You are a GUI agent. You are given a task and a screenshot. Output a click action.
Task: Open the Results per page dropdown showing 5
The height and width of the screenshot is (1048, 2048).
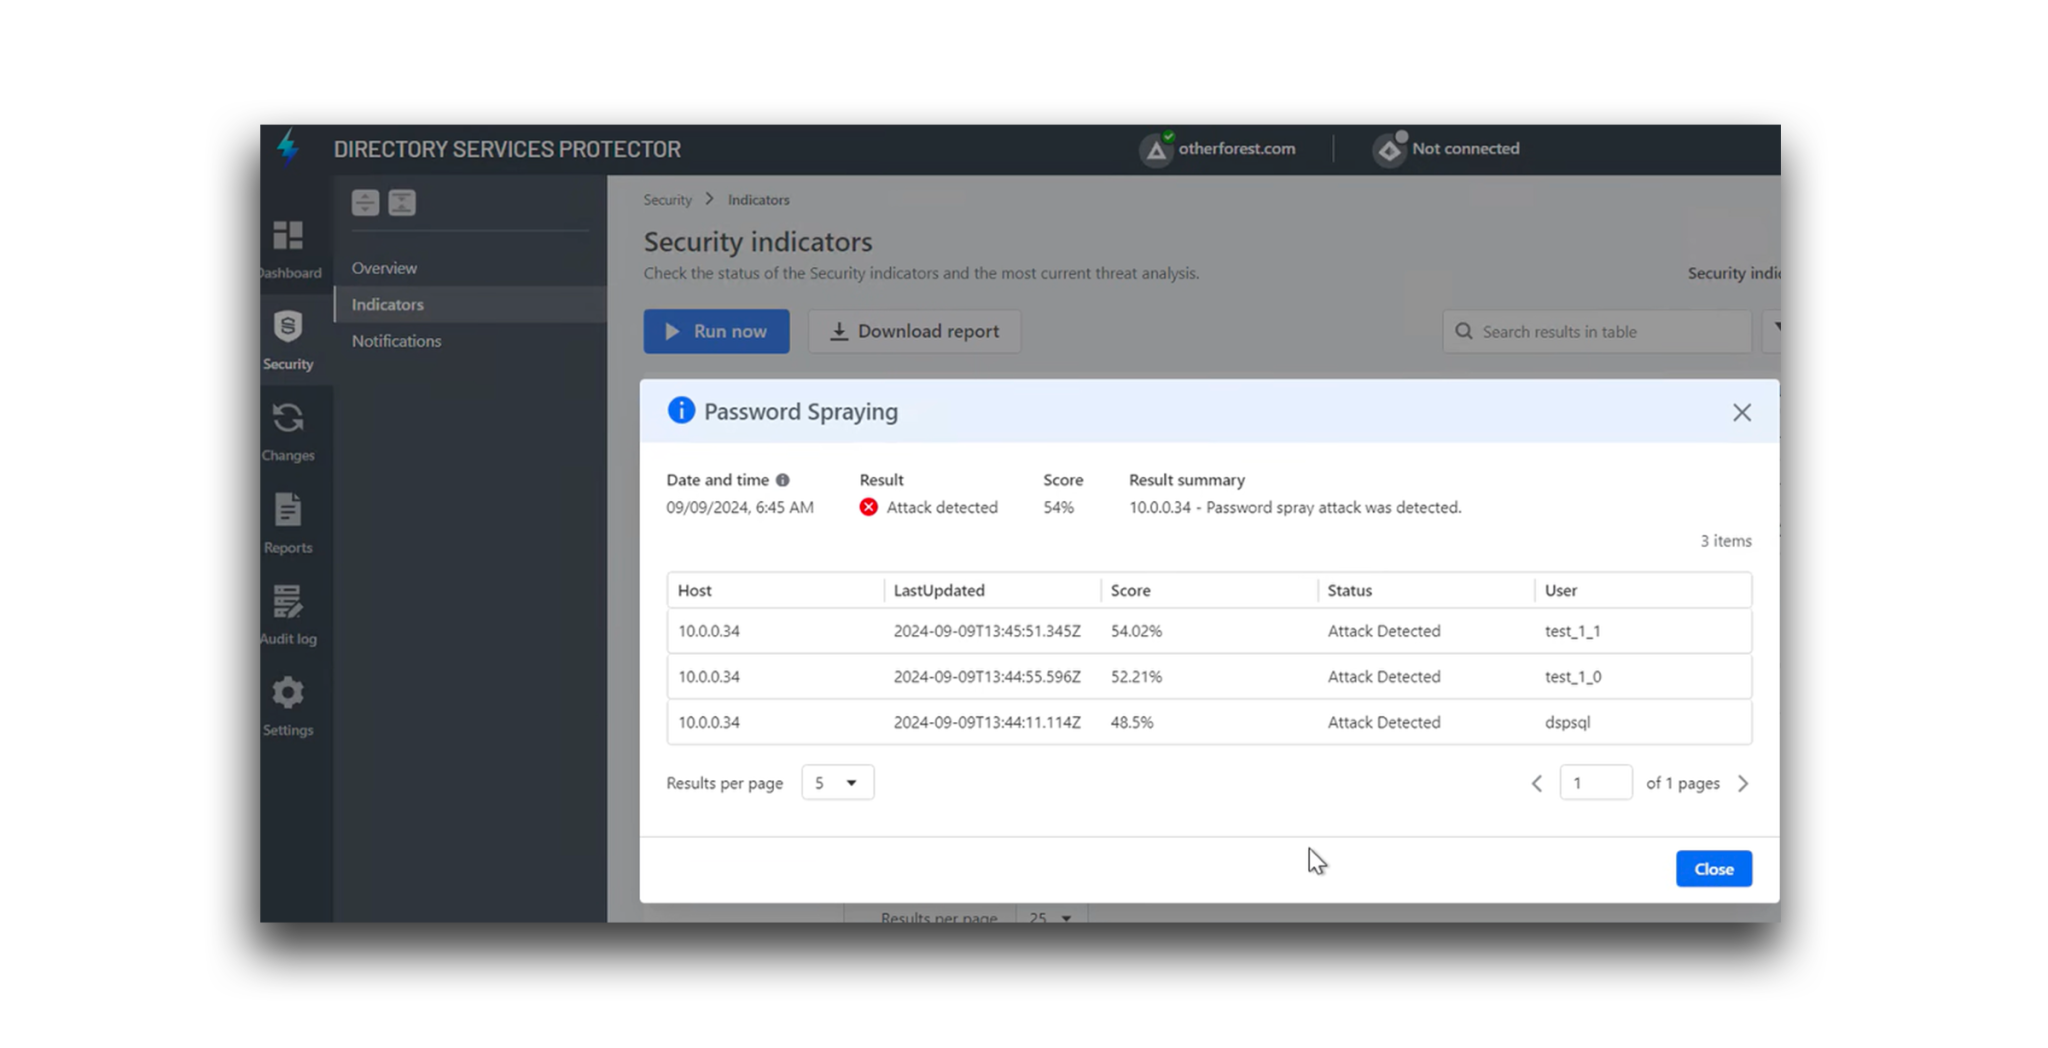(x=837, y=782)
